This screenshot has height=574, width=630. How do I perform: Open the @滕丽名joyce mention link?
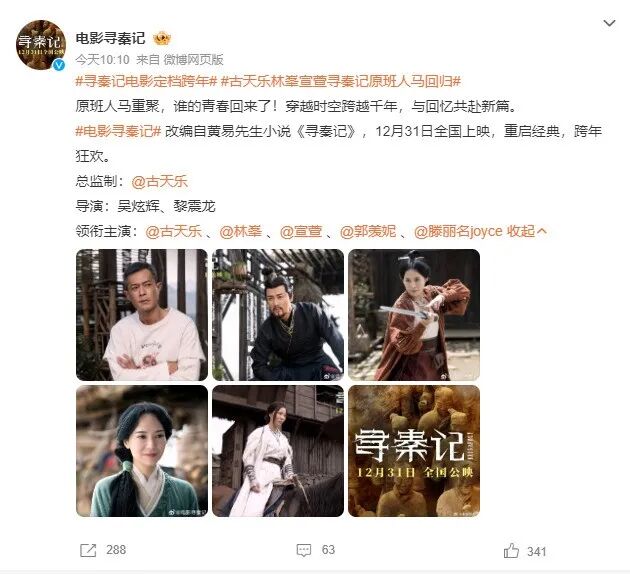pos(458,231)
